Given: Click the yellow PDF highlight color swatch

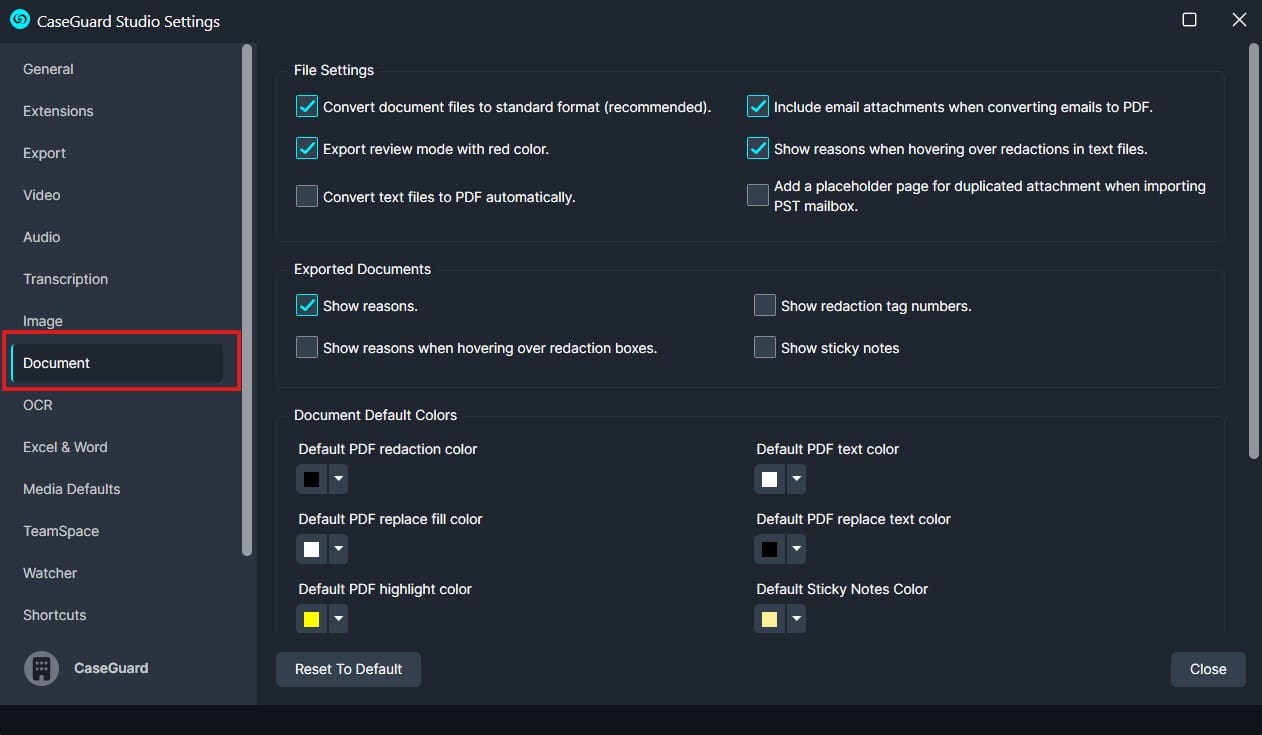Looking at the screenshot, I should [x=311, y=620].
